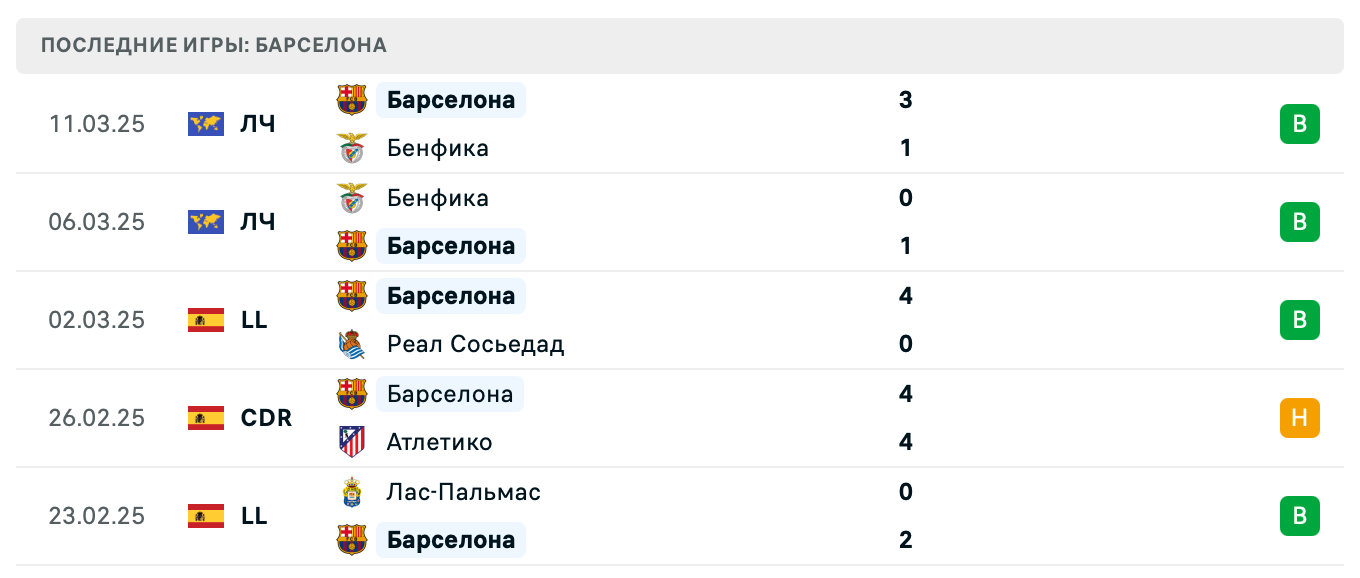Select the Benfica eagle crest from 06.03.25

(x=352, y=197)
